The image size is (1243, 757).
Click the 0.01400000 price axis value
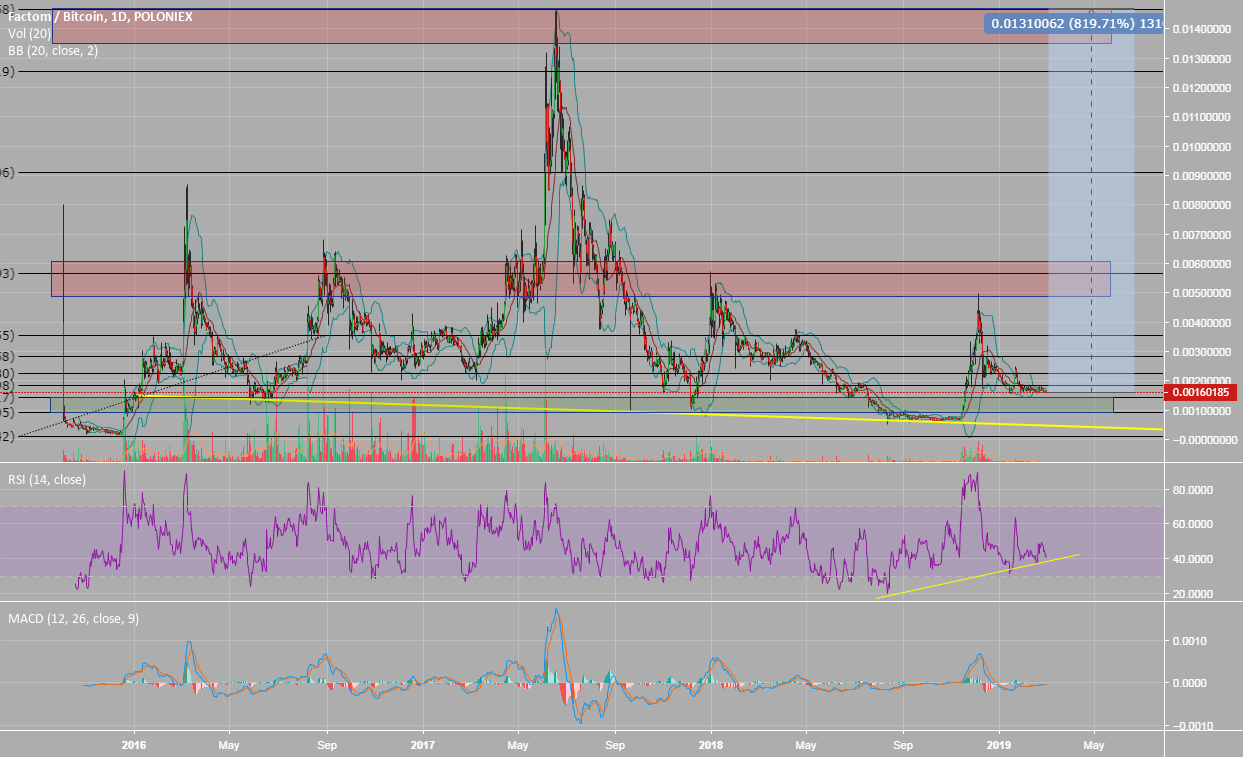click(x=1200, y=30)
